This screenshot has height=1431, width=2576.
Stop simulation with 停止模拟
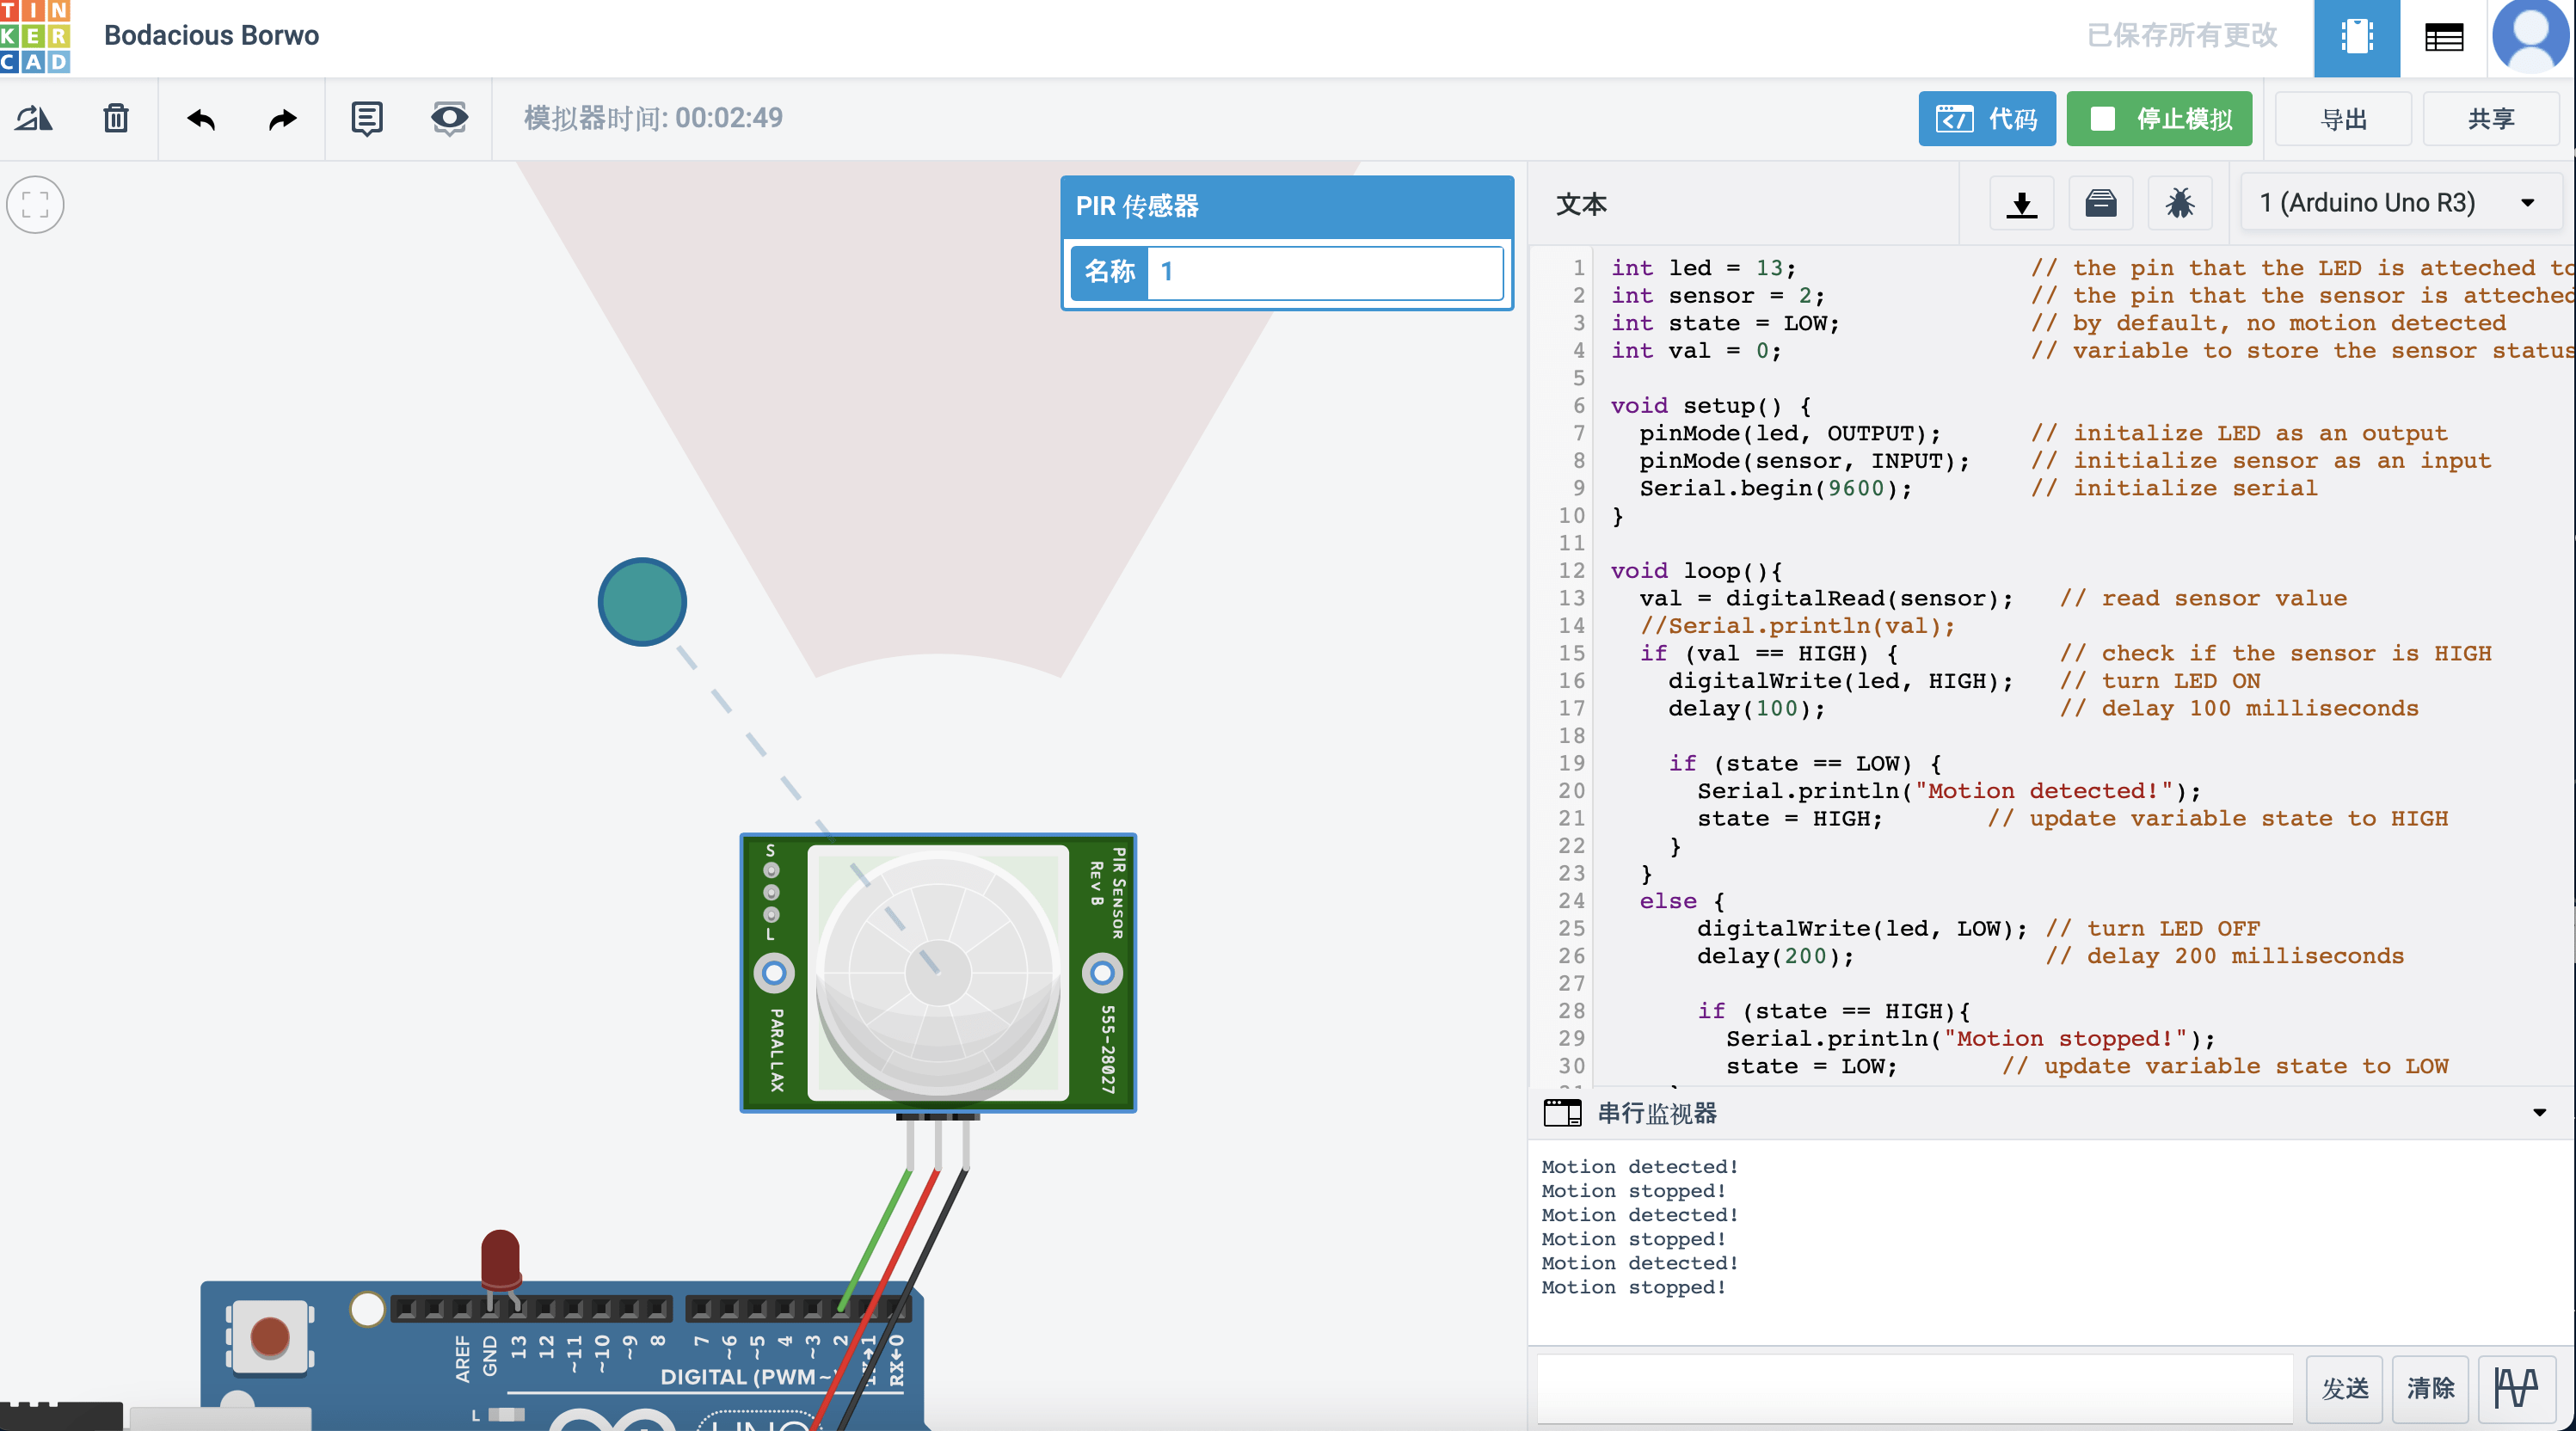click(2159, 119)
